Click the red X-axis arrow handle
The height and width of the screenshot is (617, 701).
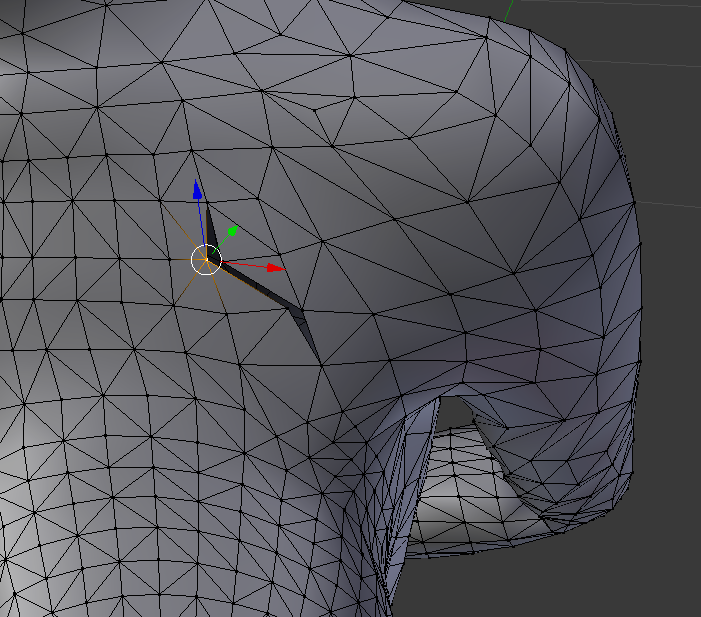(x=276, y=268)
